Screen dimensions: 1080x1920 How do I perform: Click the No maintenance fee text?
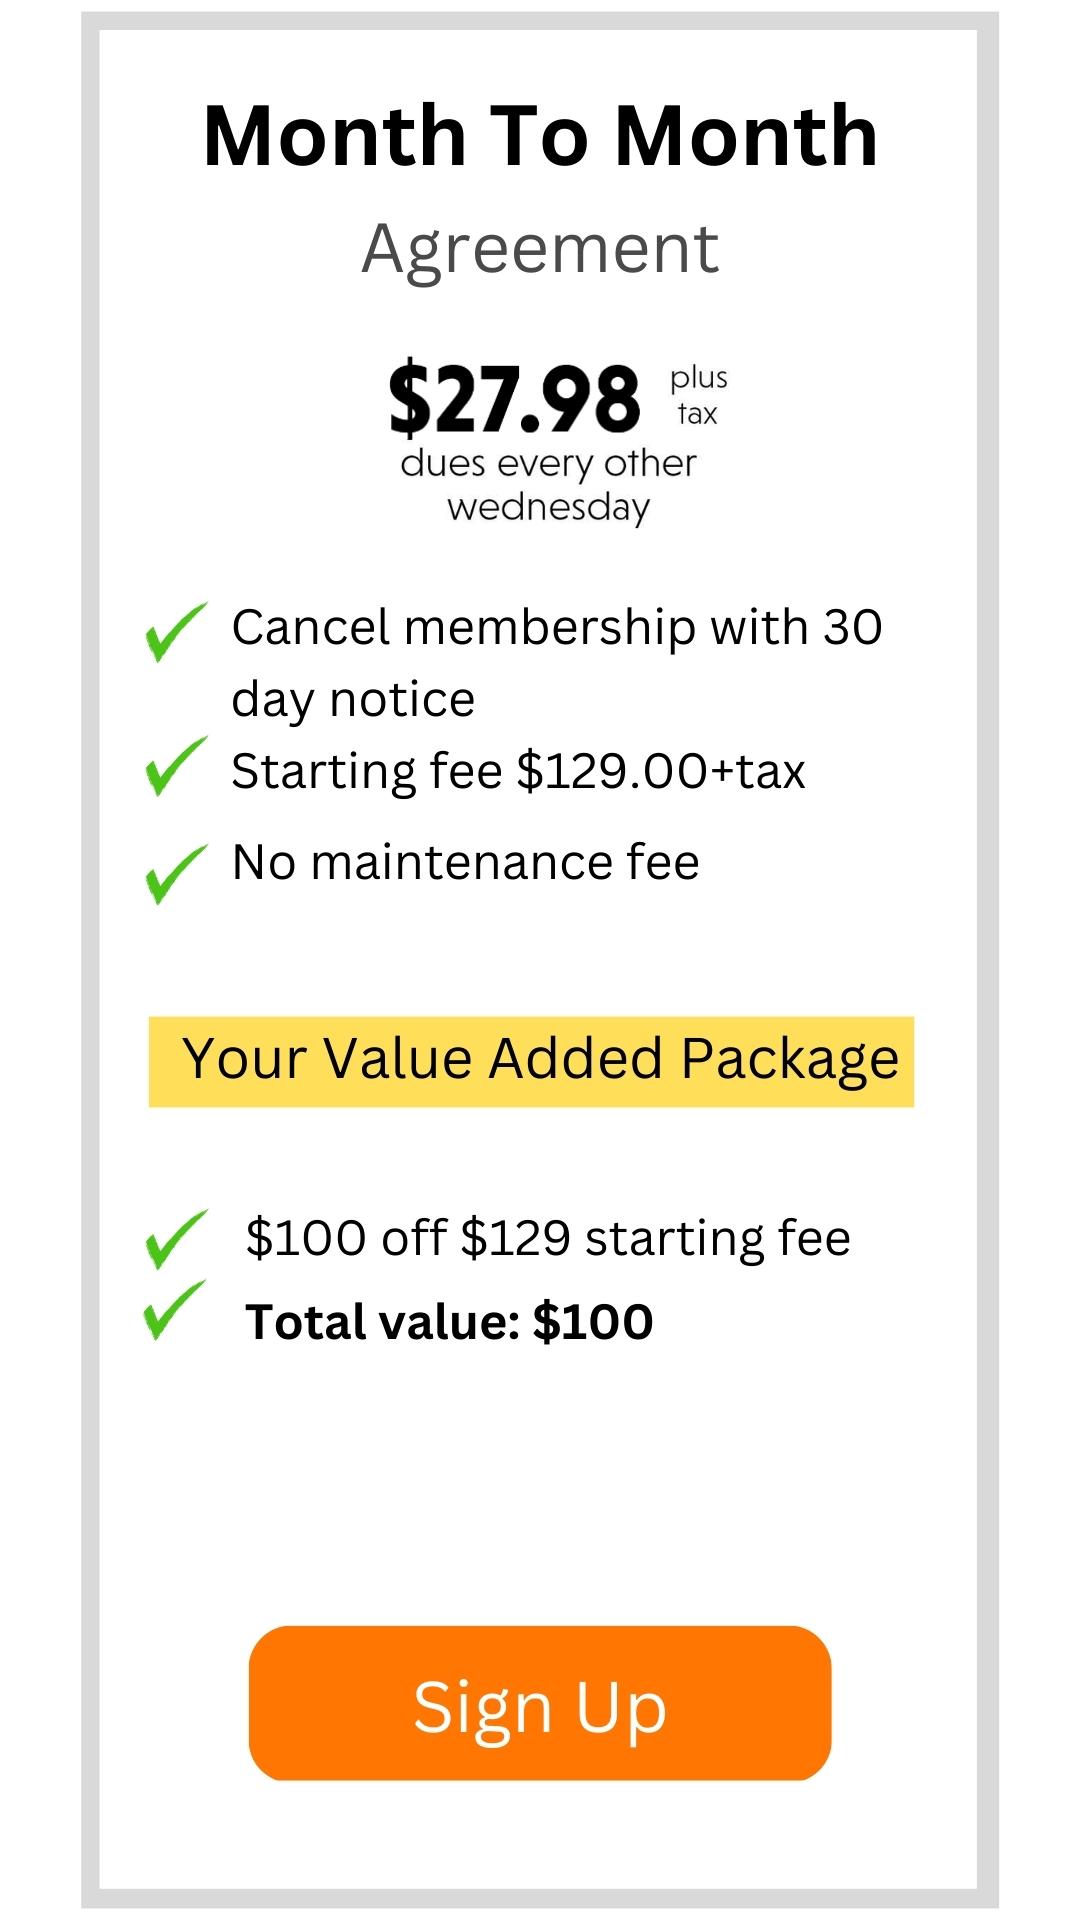tap(465, 862)
